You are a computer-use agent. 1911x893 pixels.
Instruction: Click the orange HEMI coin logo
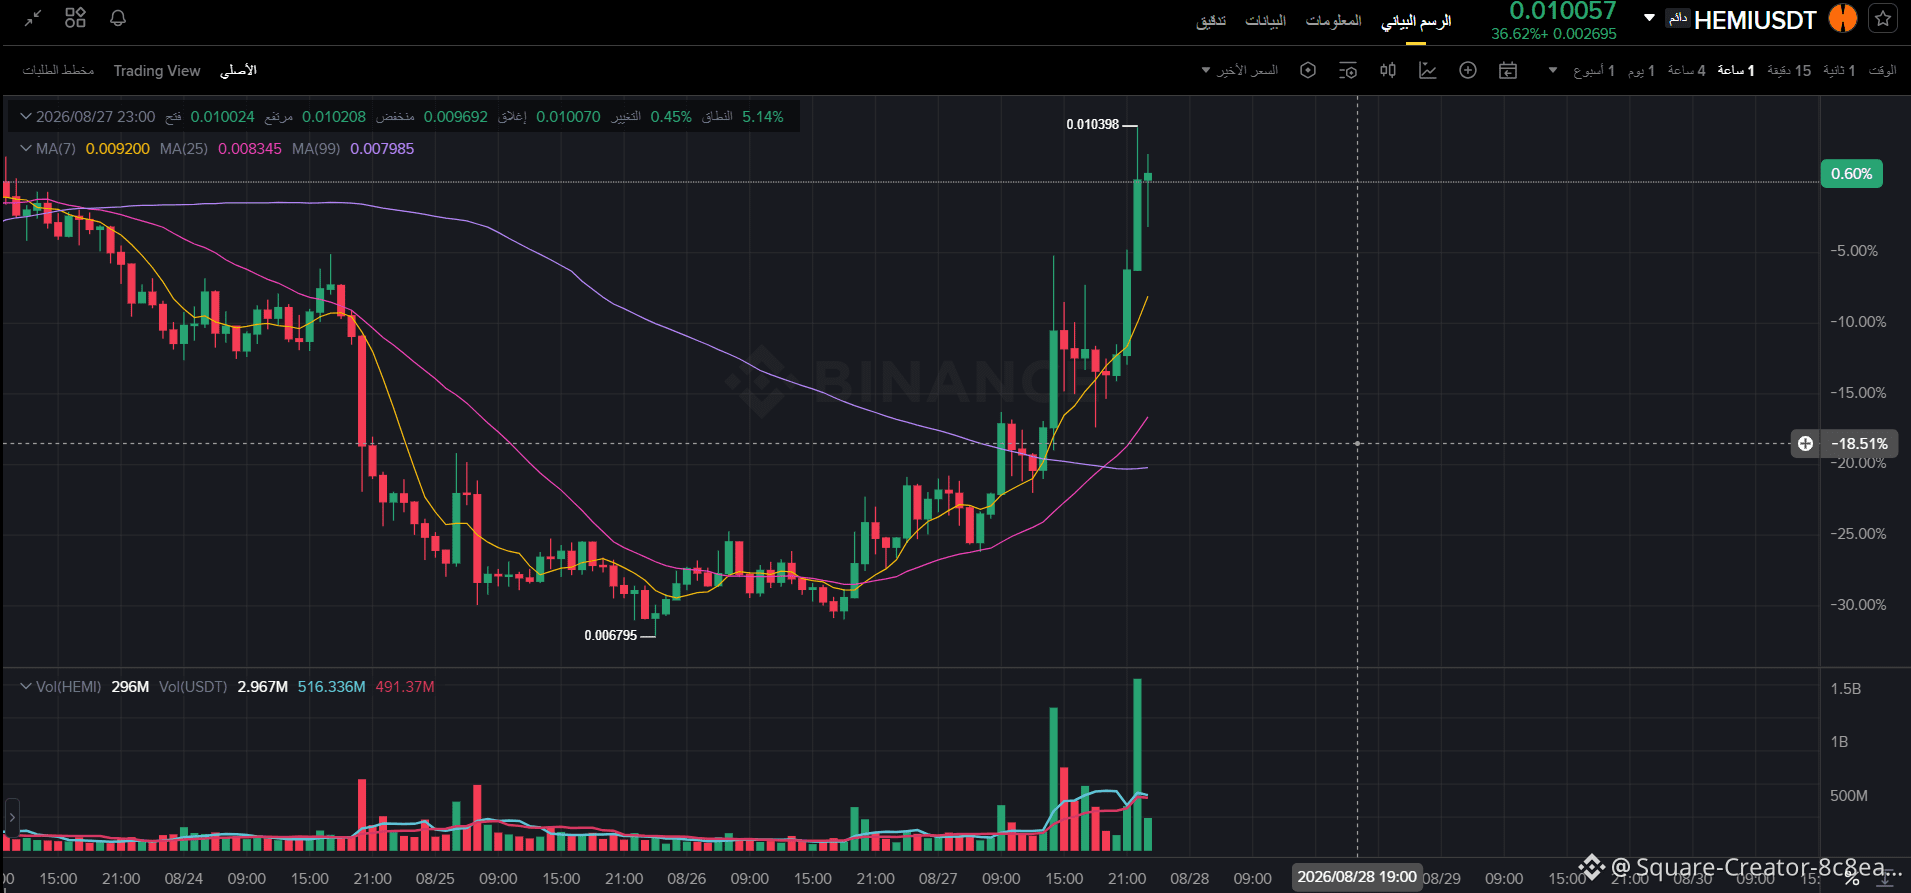pyautogui.click(x=1843, y=18)
